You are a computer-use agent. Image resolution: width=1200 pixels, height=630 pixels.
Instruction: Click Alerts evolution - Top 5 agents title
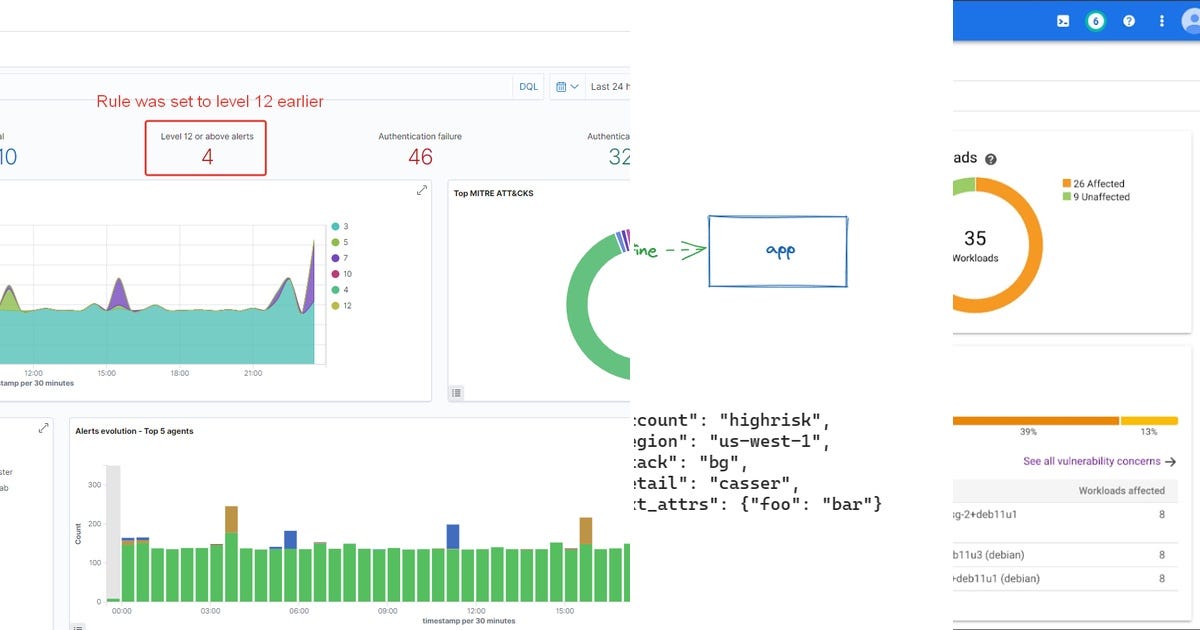134,431
